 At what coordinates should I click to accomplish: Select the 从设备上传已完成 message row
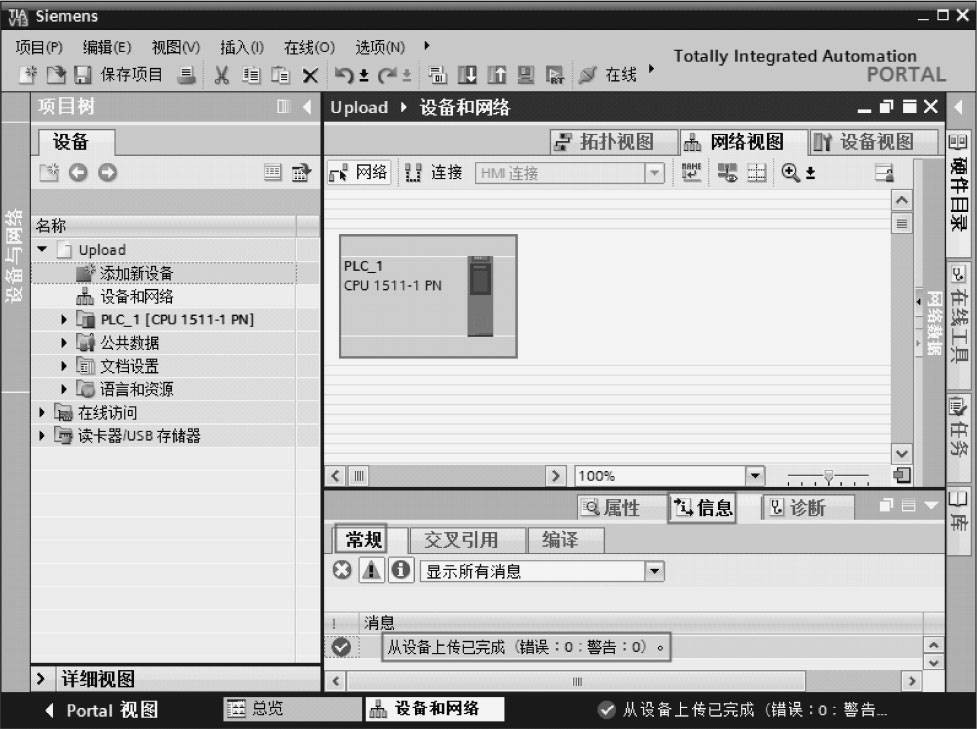[x=623, y=647]
